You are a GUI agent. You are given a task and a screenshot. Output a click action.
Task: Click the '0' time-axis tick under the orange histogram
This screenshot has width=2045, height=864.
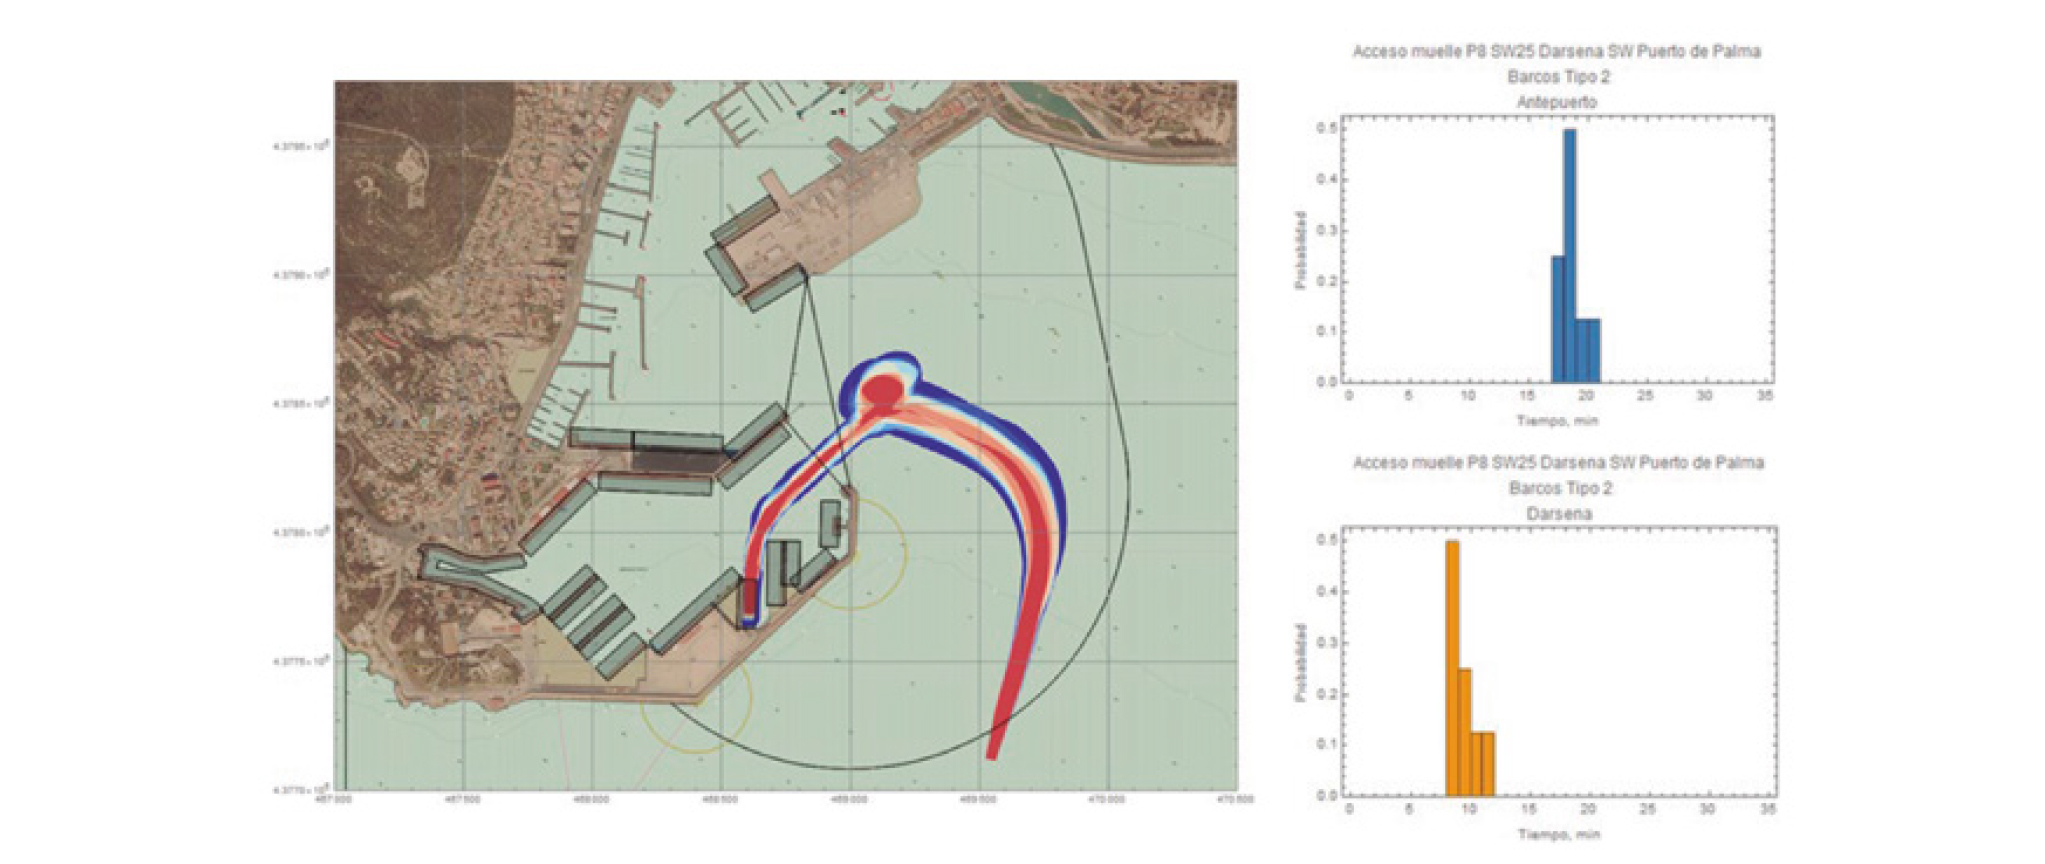1349,809
